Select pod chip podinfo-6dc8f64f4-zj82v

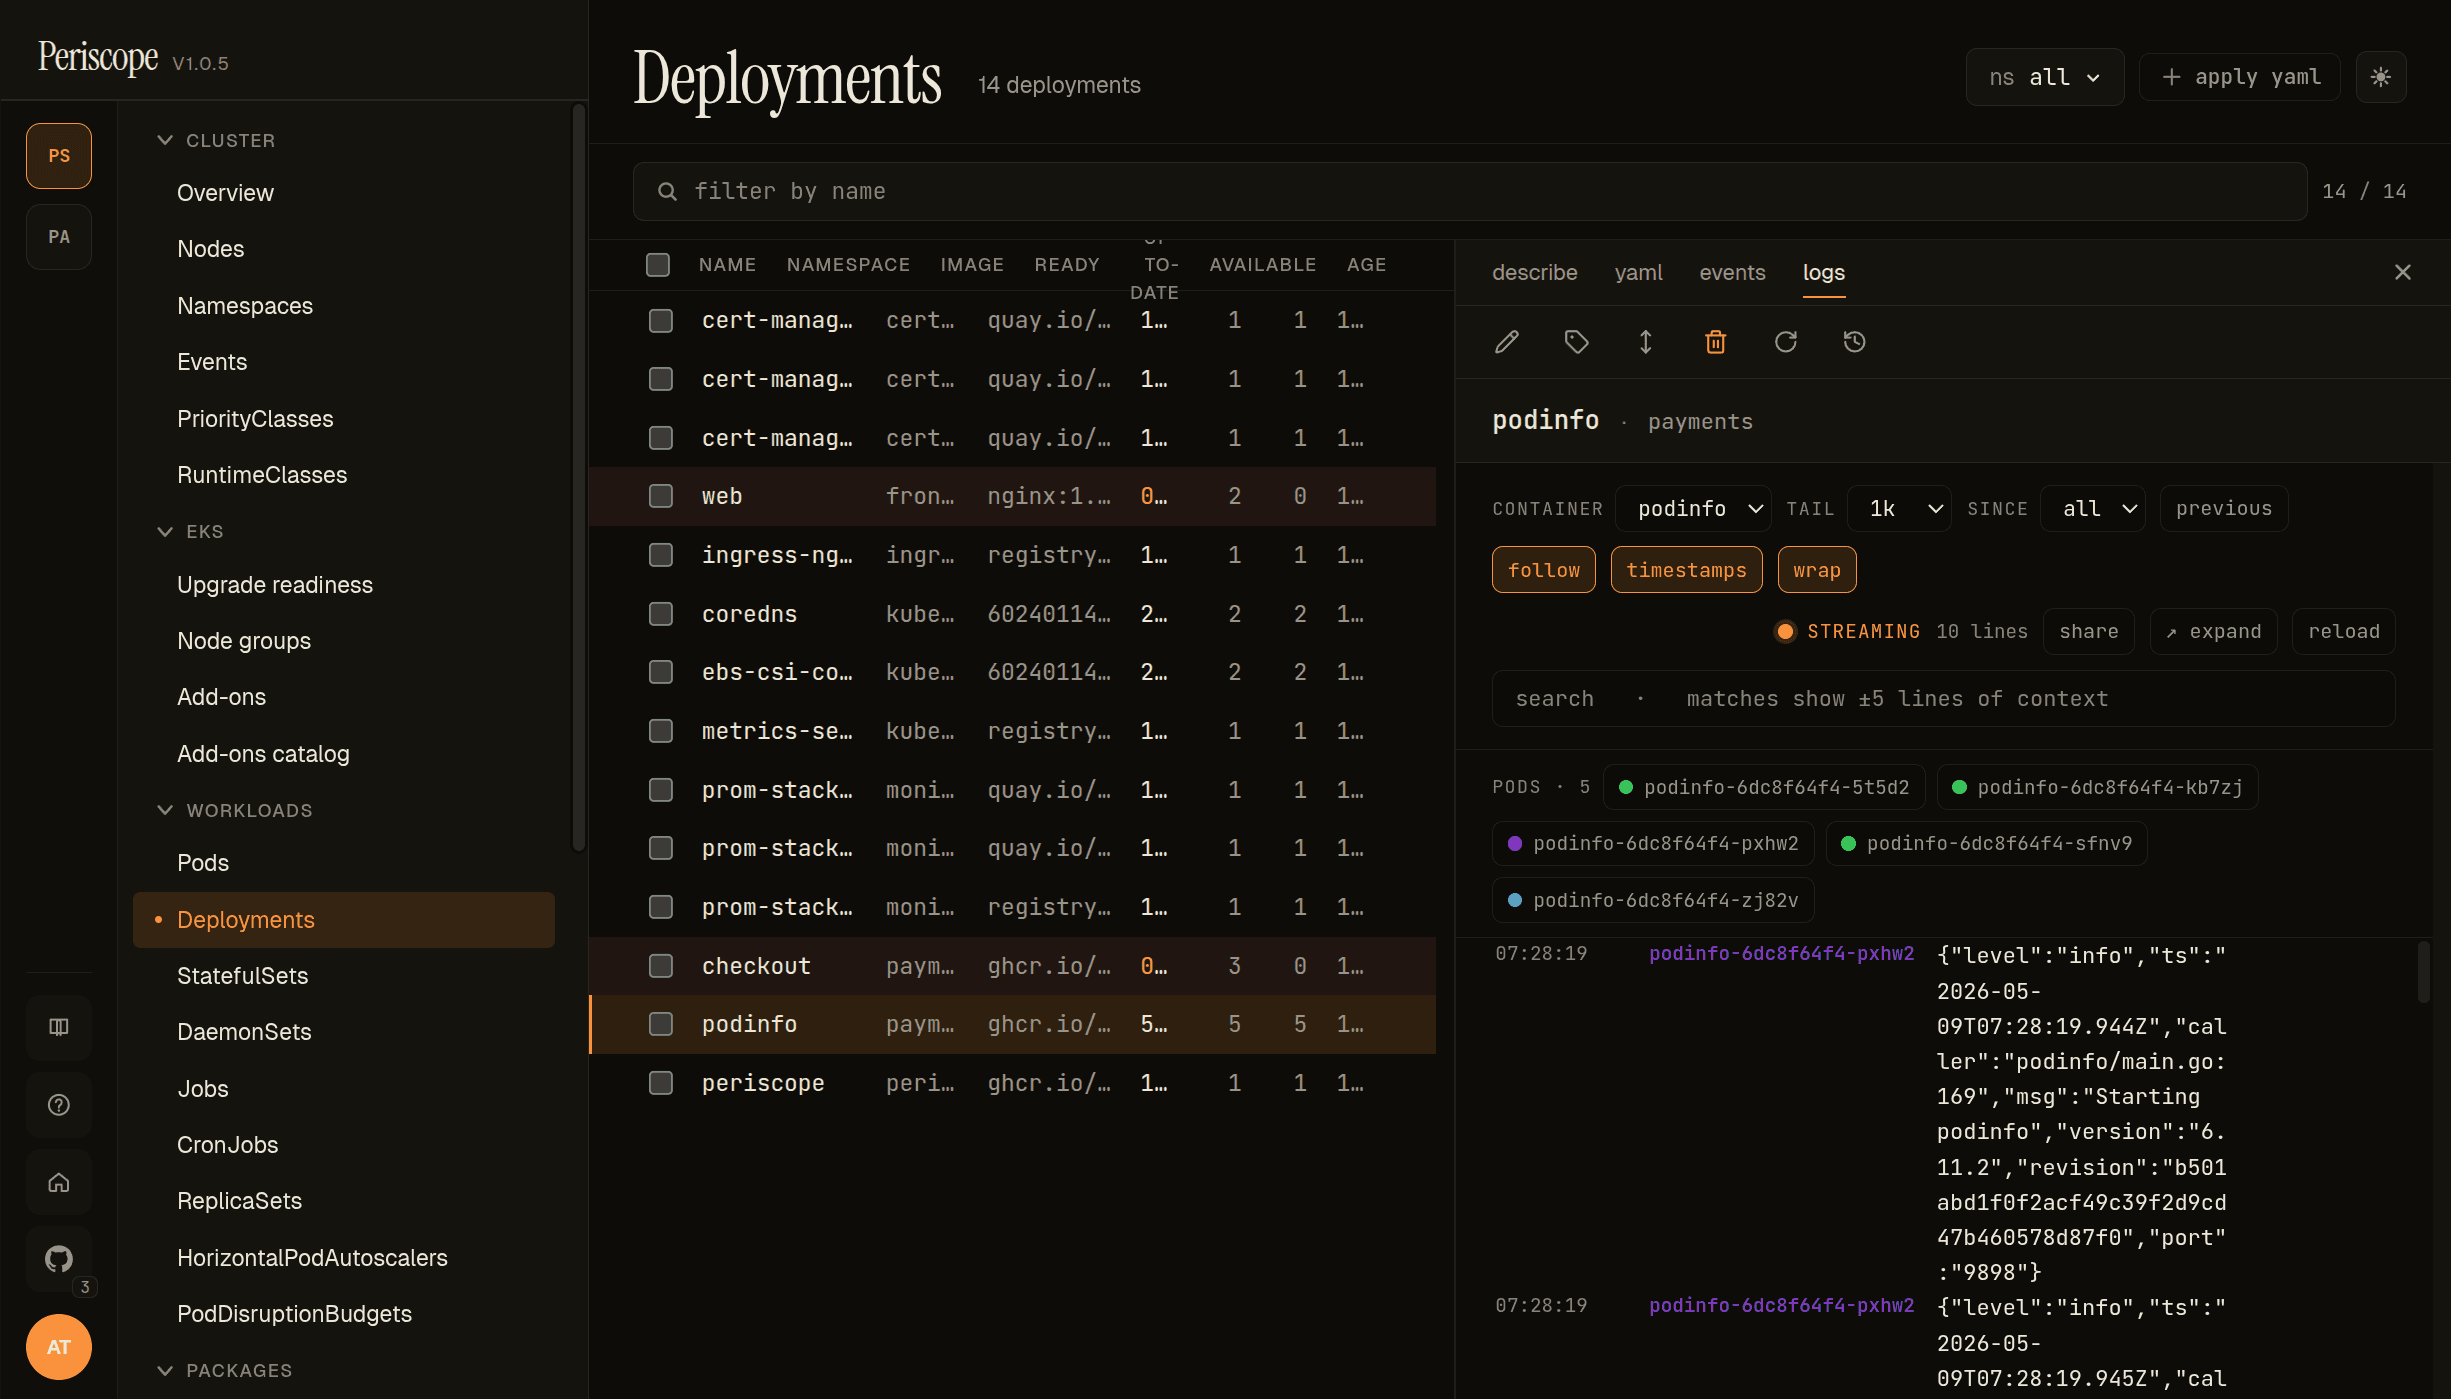pyautogui.click(x=1653, y=900)
